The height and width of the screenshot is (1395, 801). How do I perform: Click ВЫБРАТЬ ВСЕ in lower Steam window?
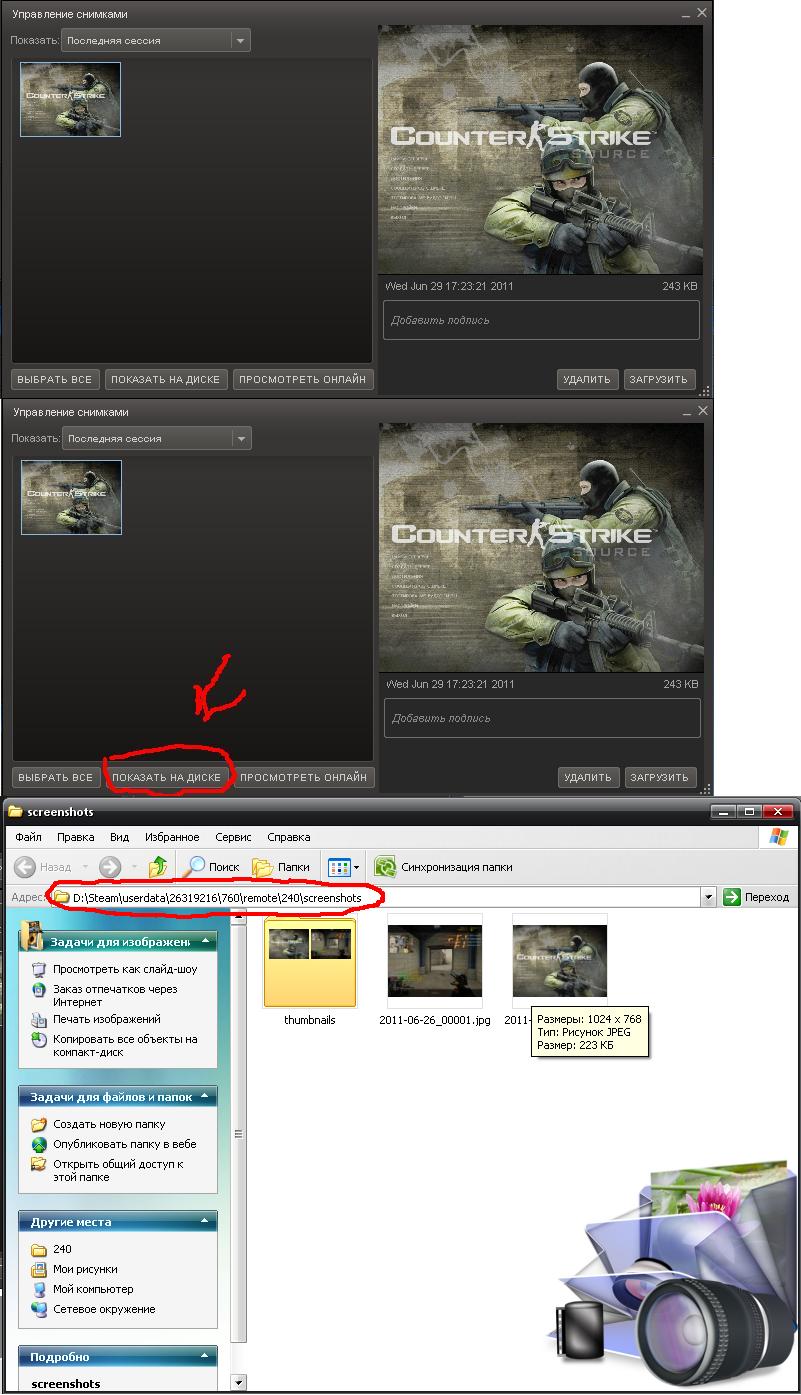[x=56, y=777]
